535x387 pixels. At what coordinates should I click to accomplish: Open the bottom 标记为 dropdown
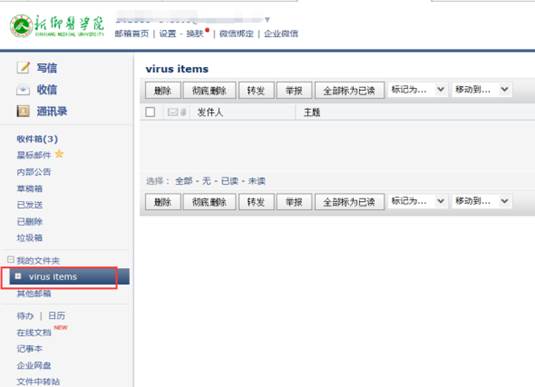pos(418,201)
